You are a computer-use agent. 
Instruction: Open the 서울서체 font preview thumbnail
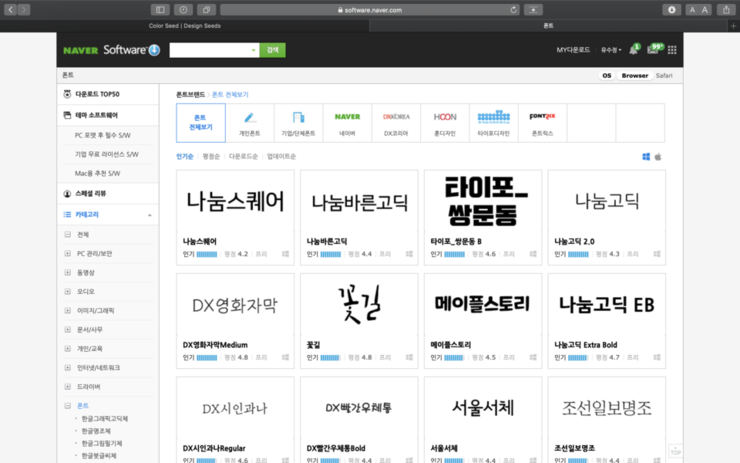coord(483,408)
